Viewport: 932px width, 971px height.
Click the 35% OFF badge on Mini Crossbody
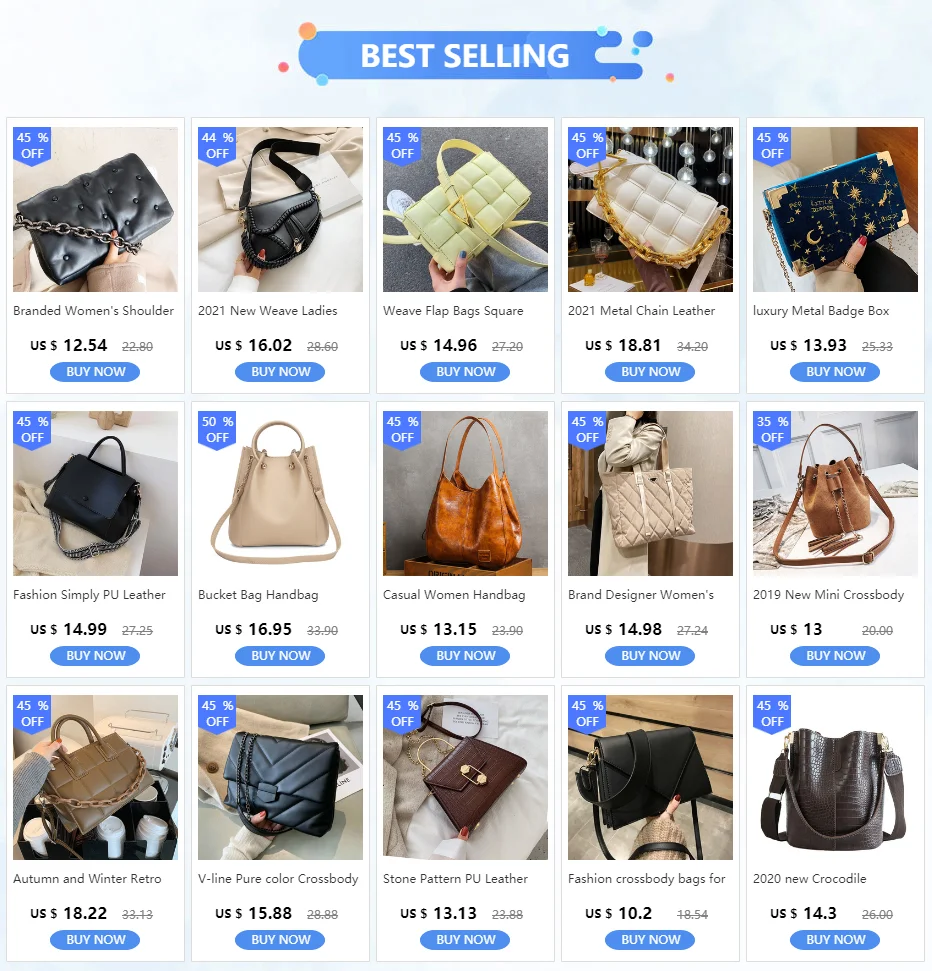tap(772, 430)
